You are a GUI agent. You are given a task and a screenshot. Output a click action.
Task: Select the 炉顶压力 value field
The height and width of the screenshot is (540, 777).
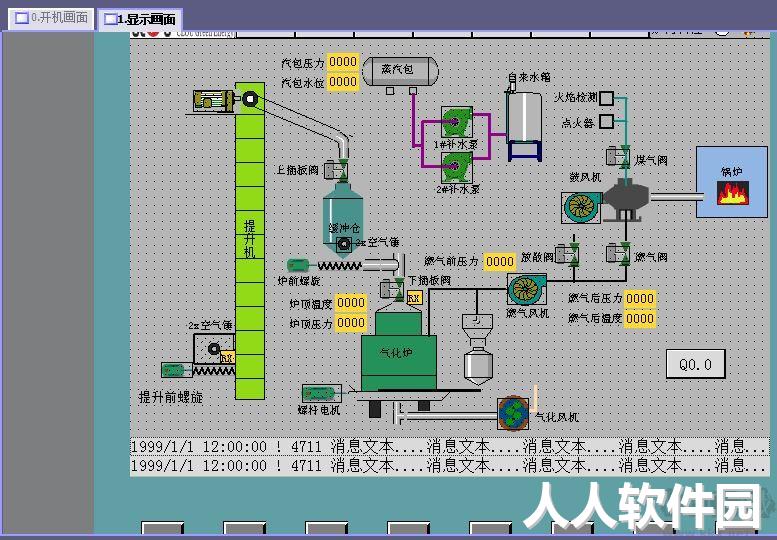(351, 323)
